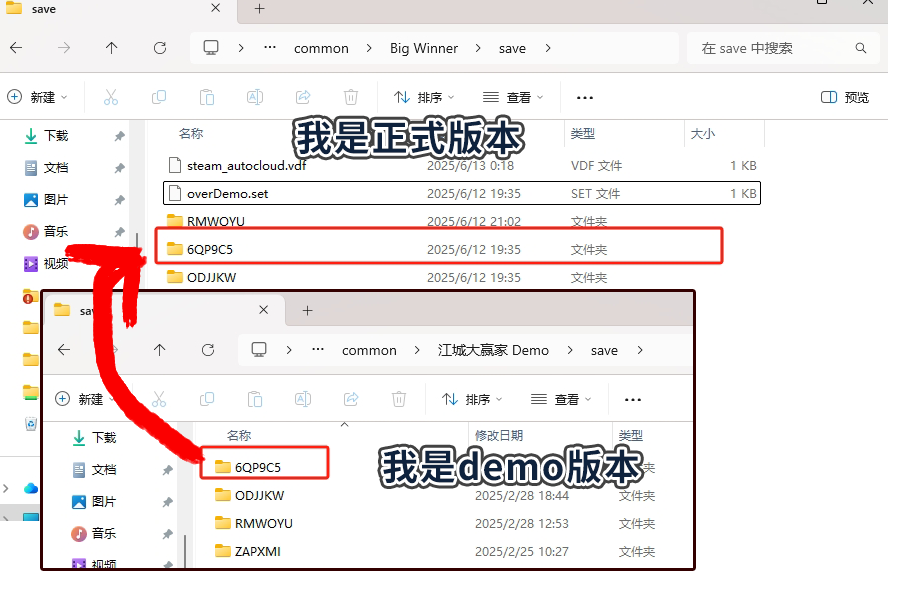This screenshot has width=898, height=600.
Task: Select the overDemo.set file
Action: pos(227,193)
